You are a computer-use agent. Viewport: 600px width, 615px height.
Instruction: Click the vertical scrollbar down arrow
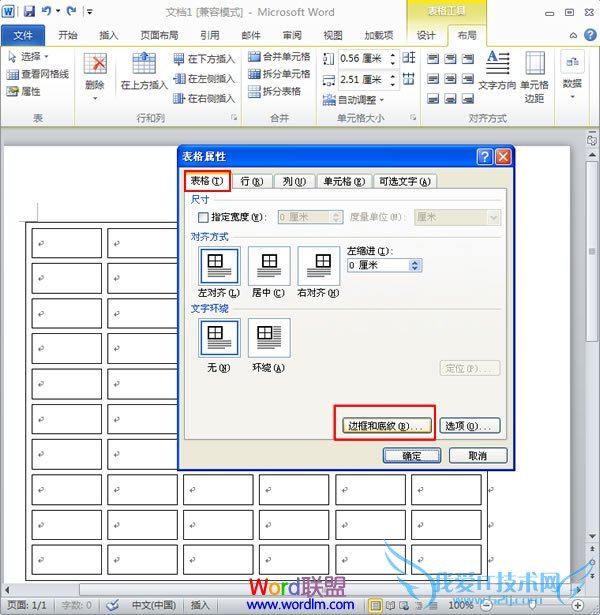click(x=592, y=536)
